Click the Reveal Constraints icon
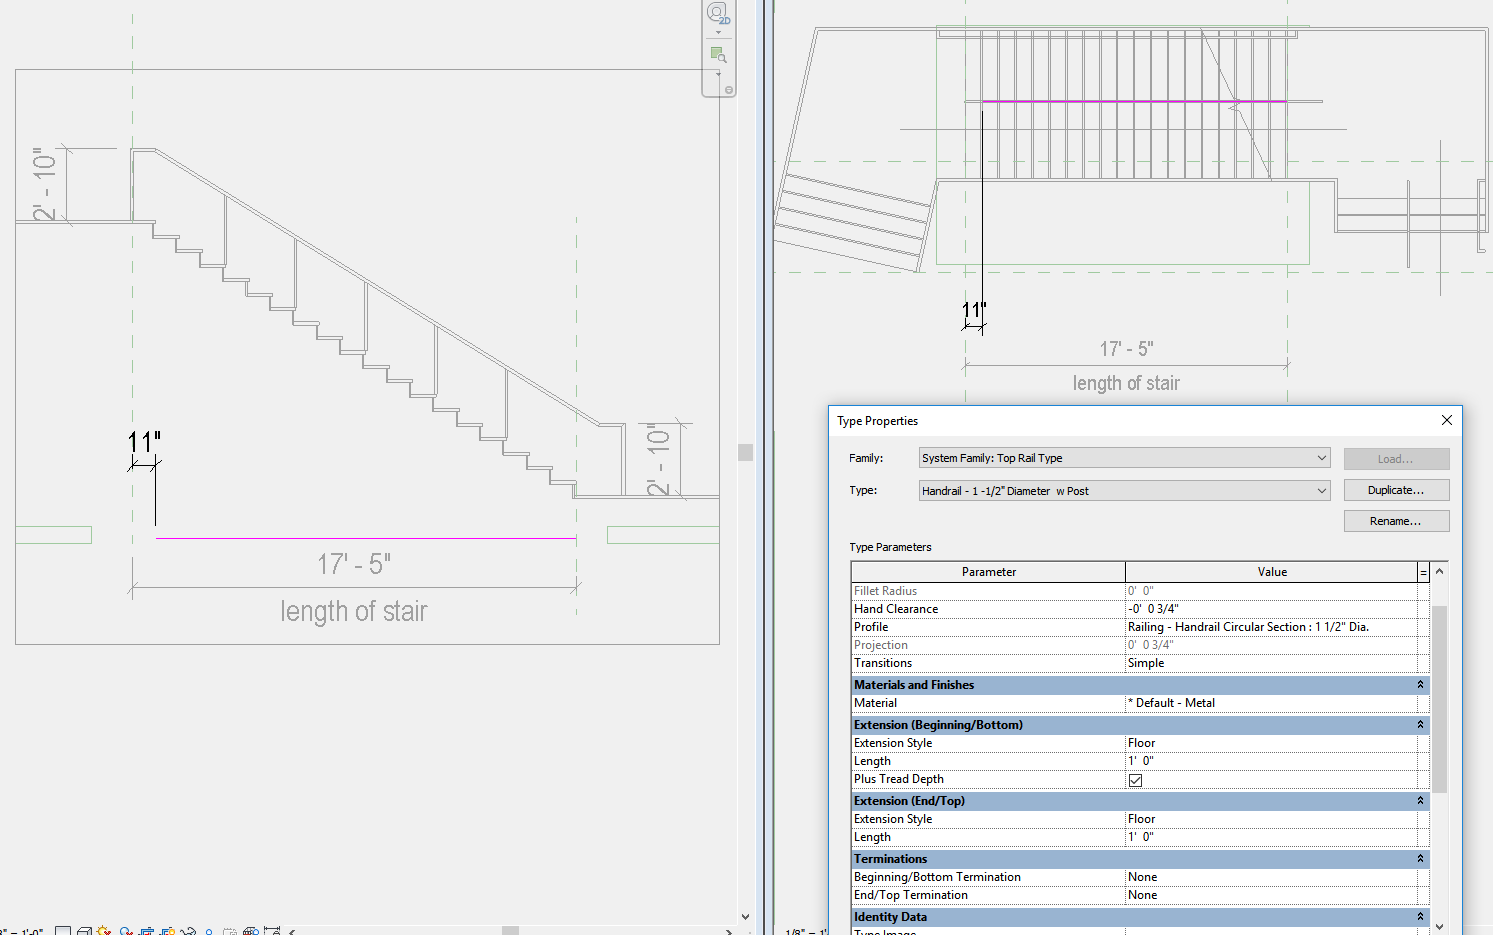Screen dimensions: 1493x935 point(271,931)
